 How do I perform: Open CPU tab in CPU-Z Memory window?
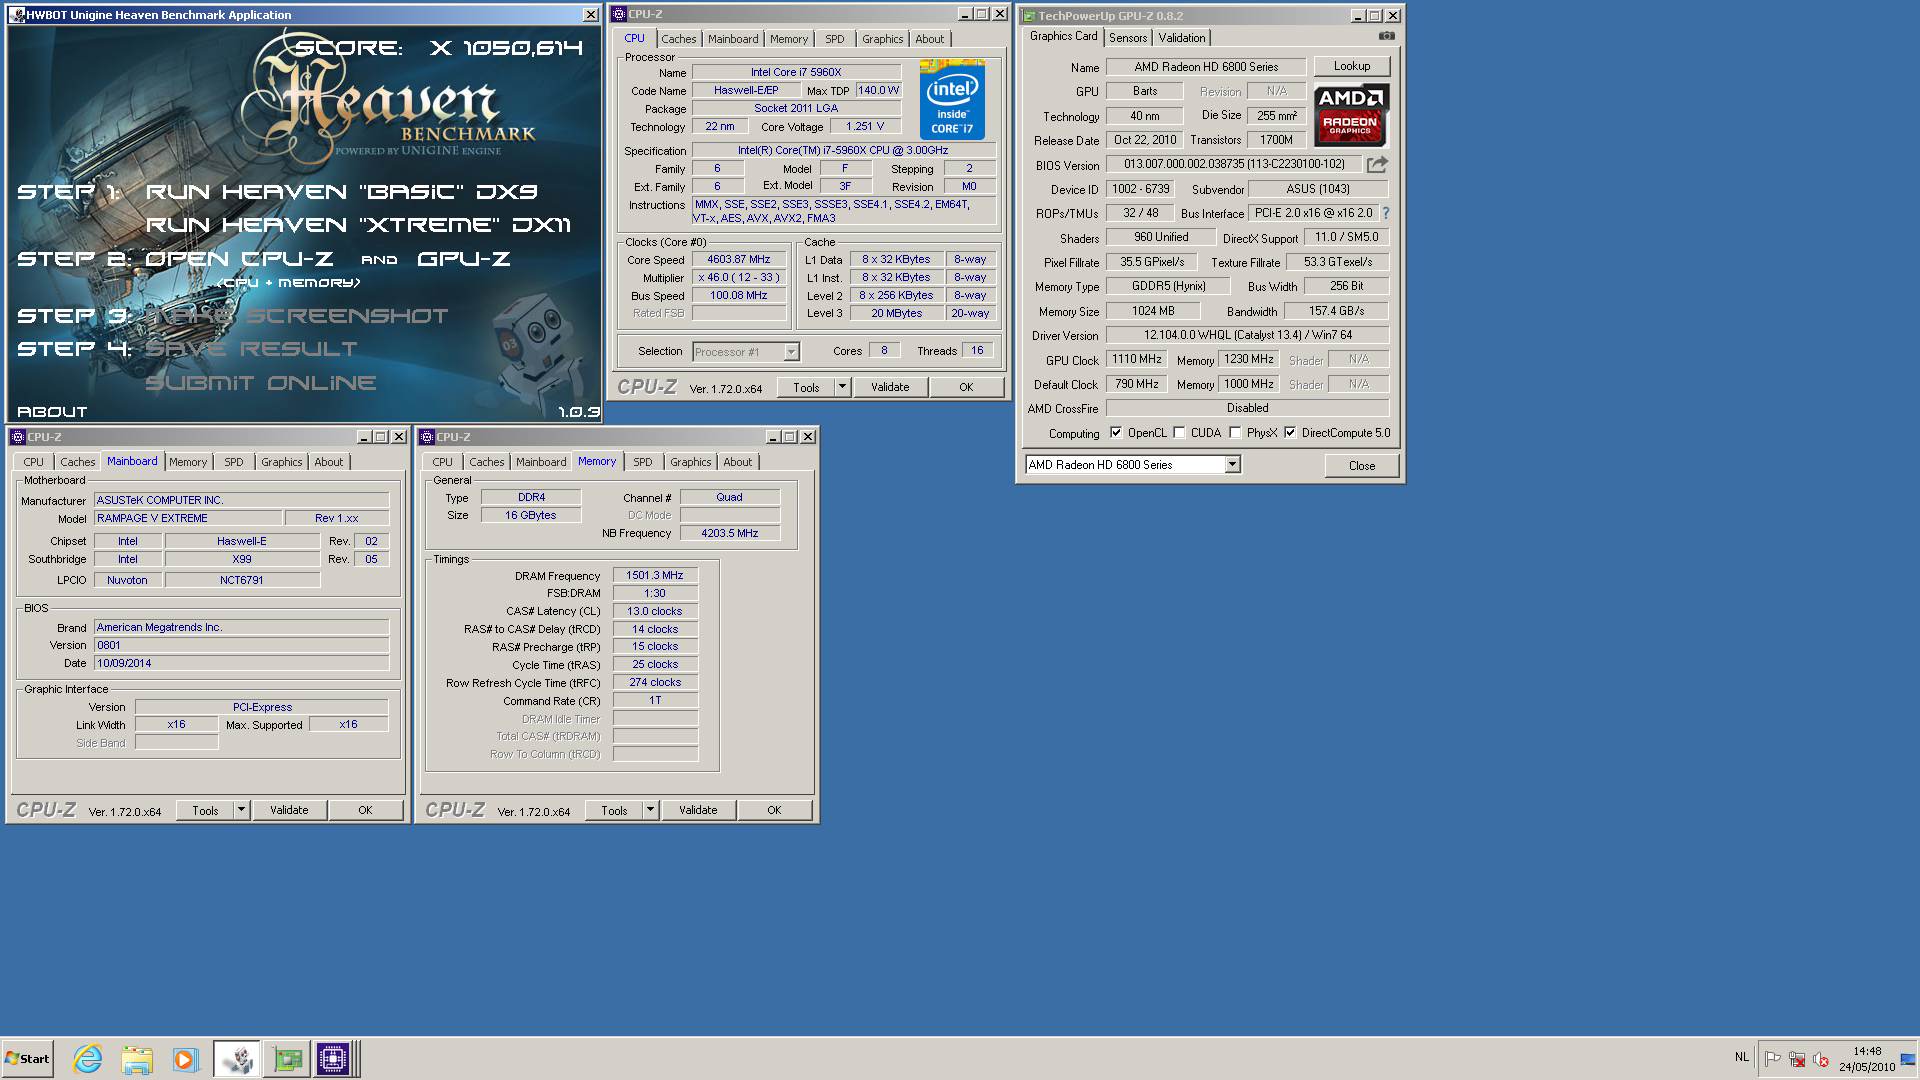coord(442,462)
